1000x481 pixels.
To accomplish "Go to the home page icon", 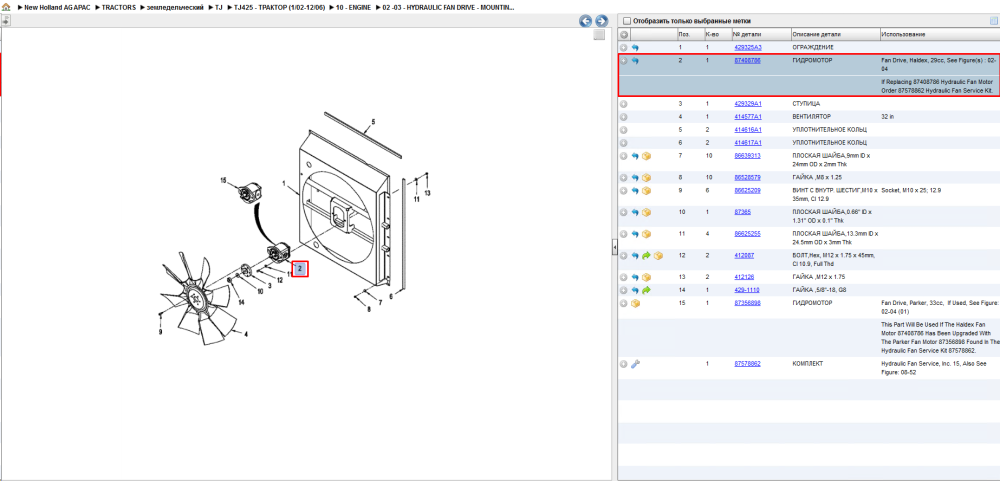I will (x=6, y=7).
